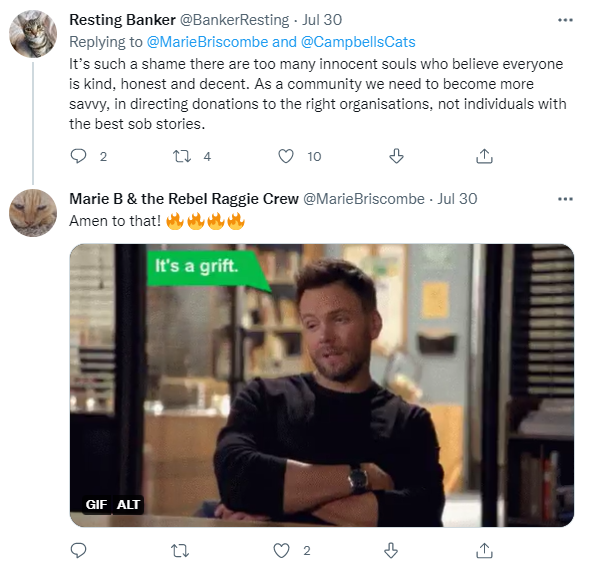Like Resting Banker's tweet

[286, 156]
